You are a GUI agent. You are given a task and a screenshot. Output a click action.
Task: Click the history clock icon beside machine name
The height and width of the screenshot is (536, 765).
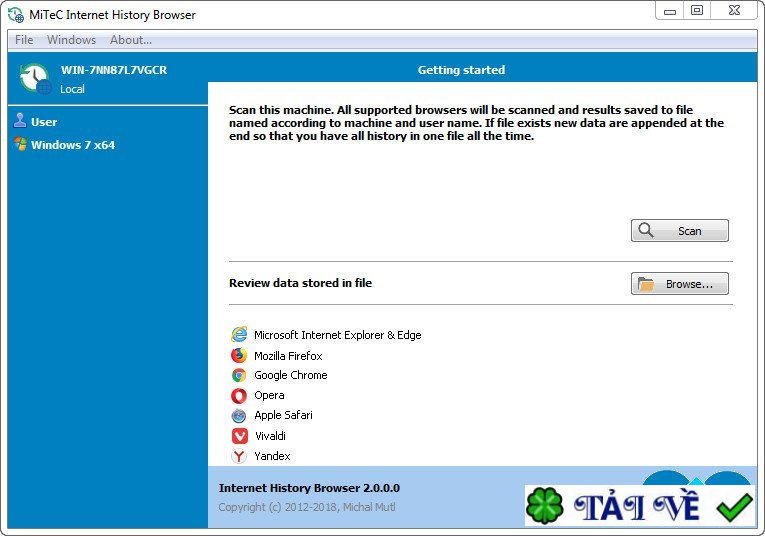[x=35, y=79]
